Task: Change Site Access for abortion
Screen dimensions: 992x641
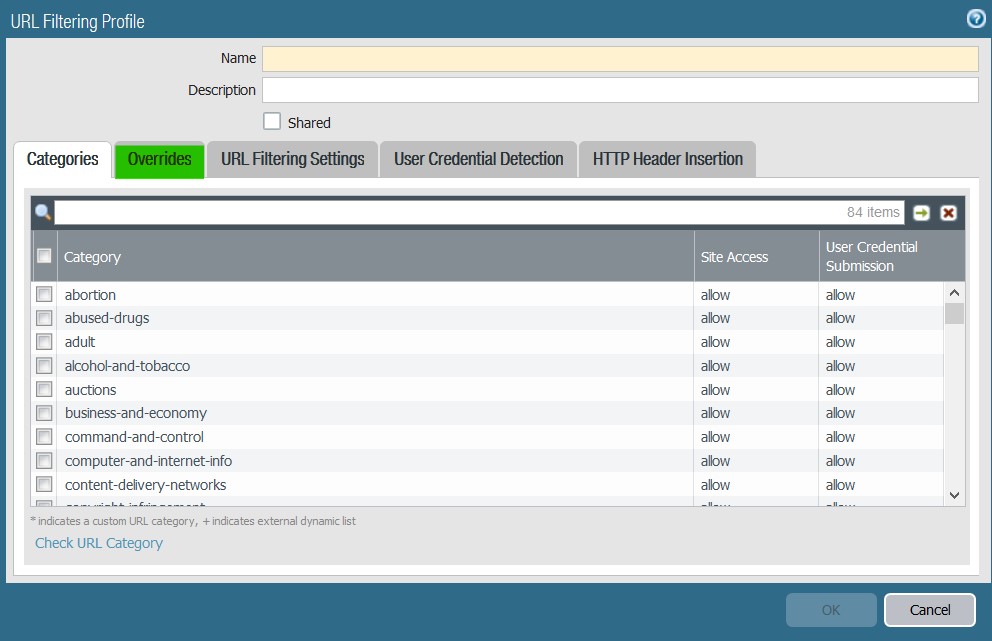Action: (x=715, y=294)
